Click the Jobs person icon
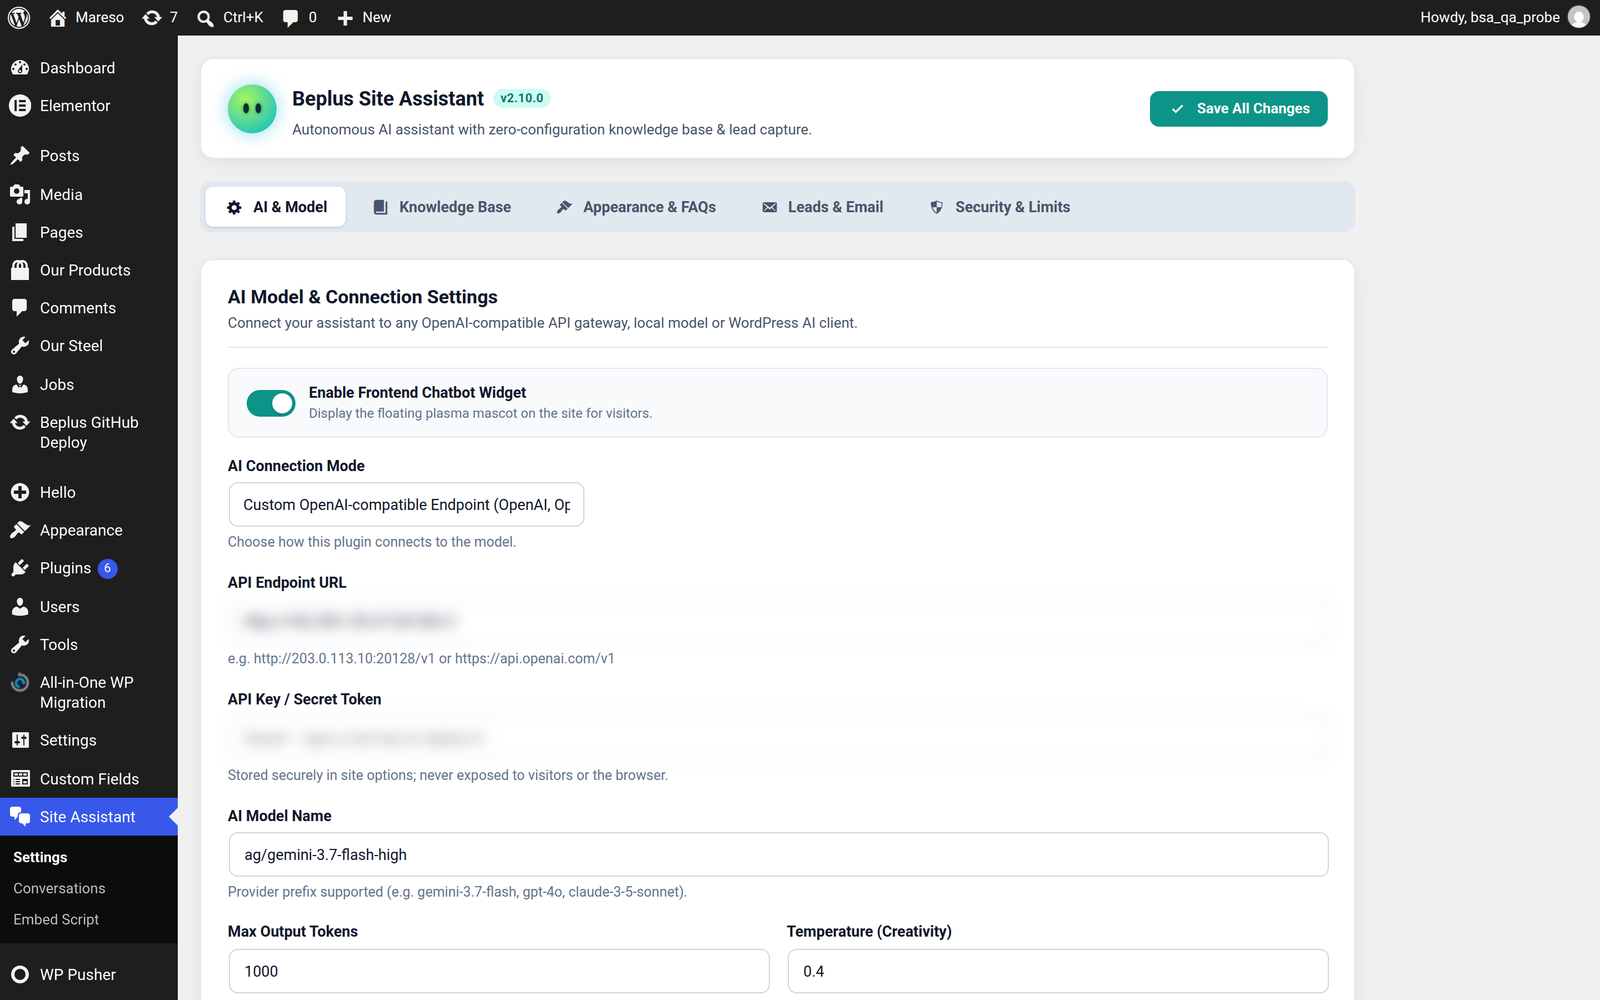This screenshot has width=1600, height=1000. click(20, 384)
